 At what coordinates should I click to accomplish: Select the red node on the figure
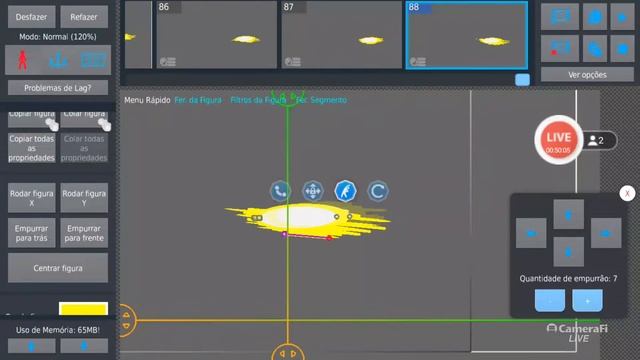tap(329, 238)
